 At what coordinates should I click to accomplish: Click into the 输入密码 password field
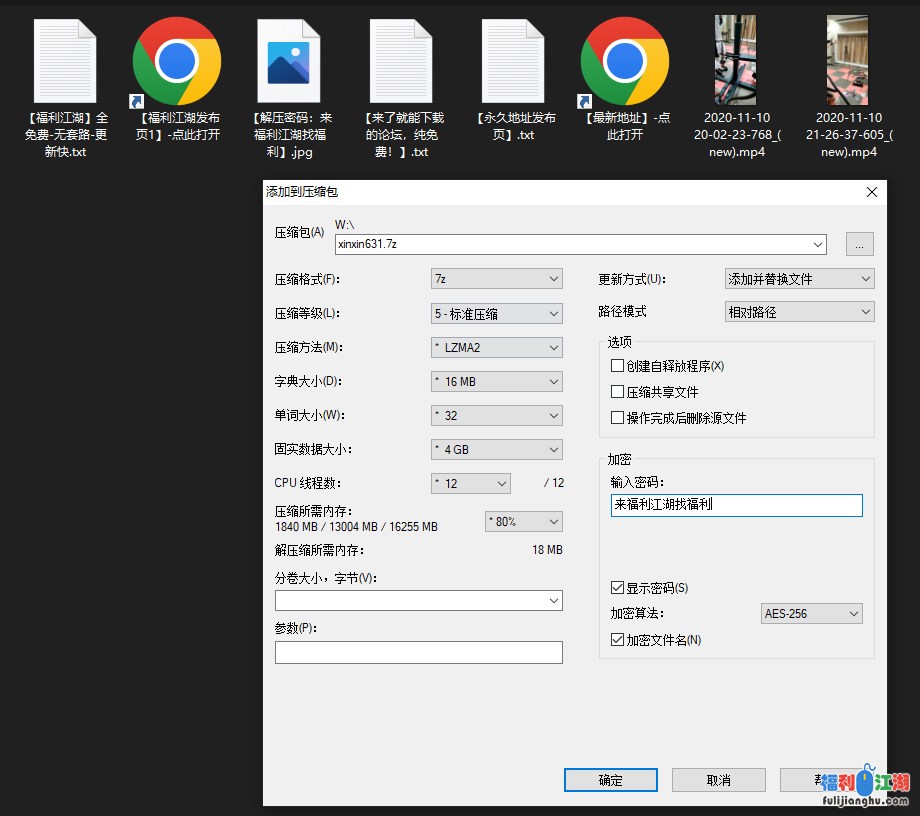[736, 505]
